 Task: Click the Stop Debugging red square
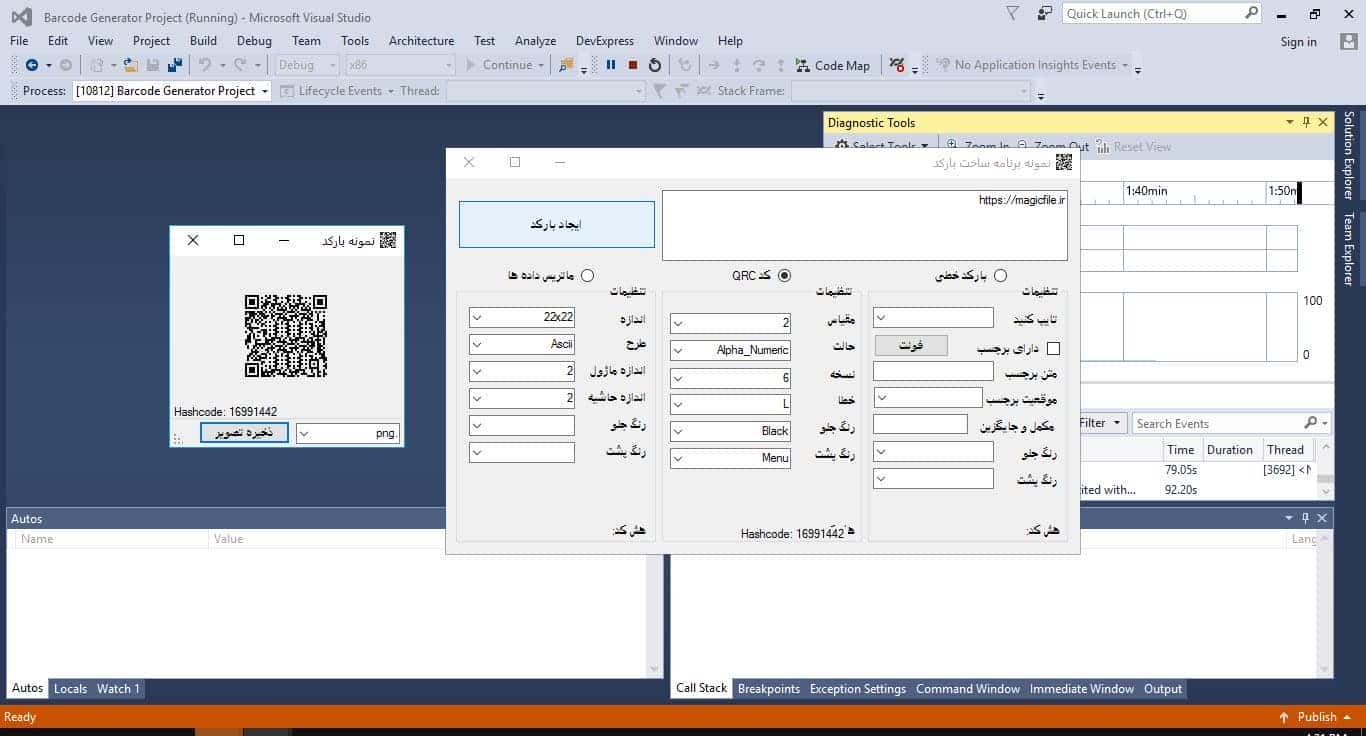tap(633, 65)
